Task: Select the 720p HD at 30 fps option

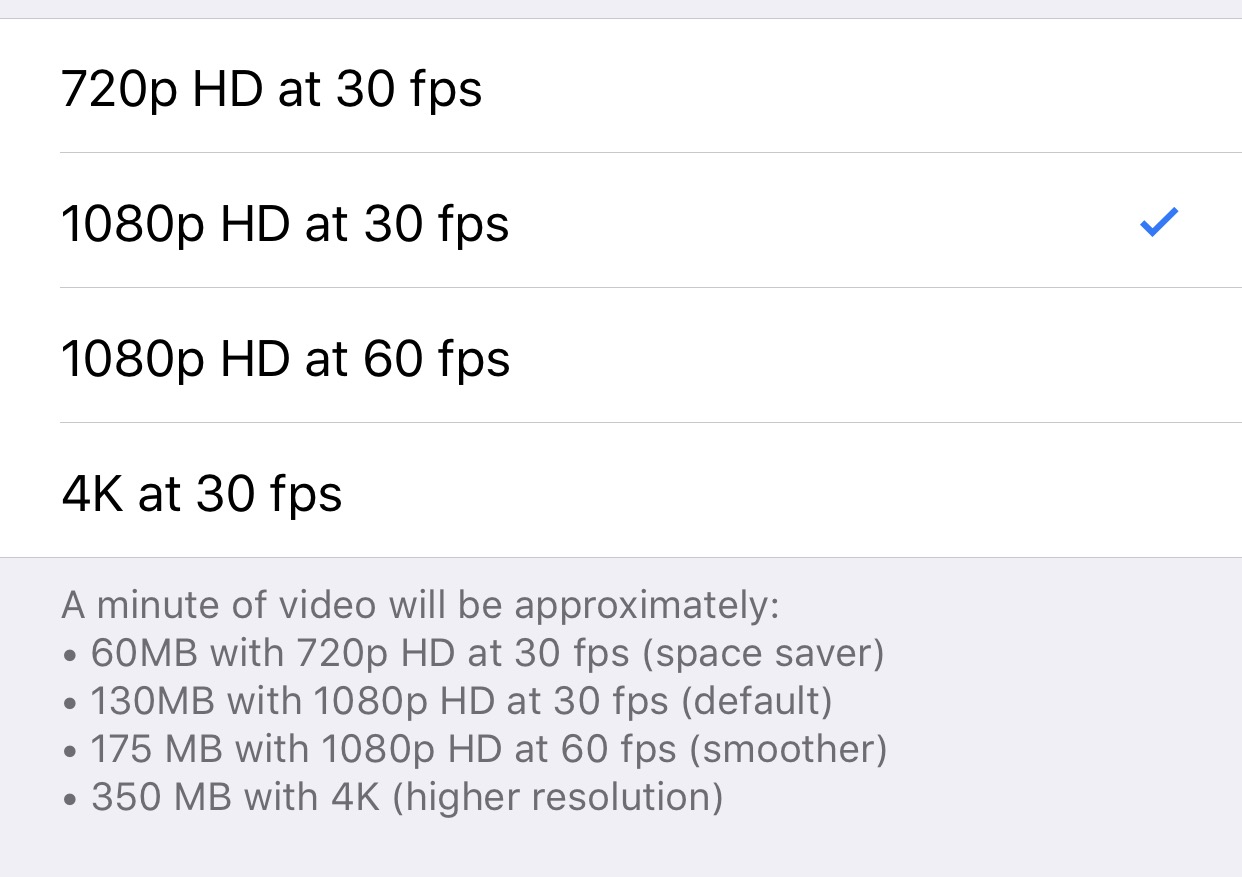Action: [x=272, y=89]
